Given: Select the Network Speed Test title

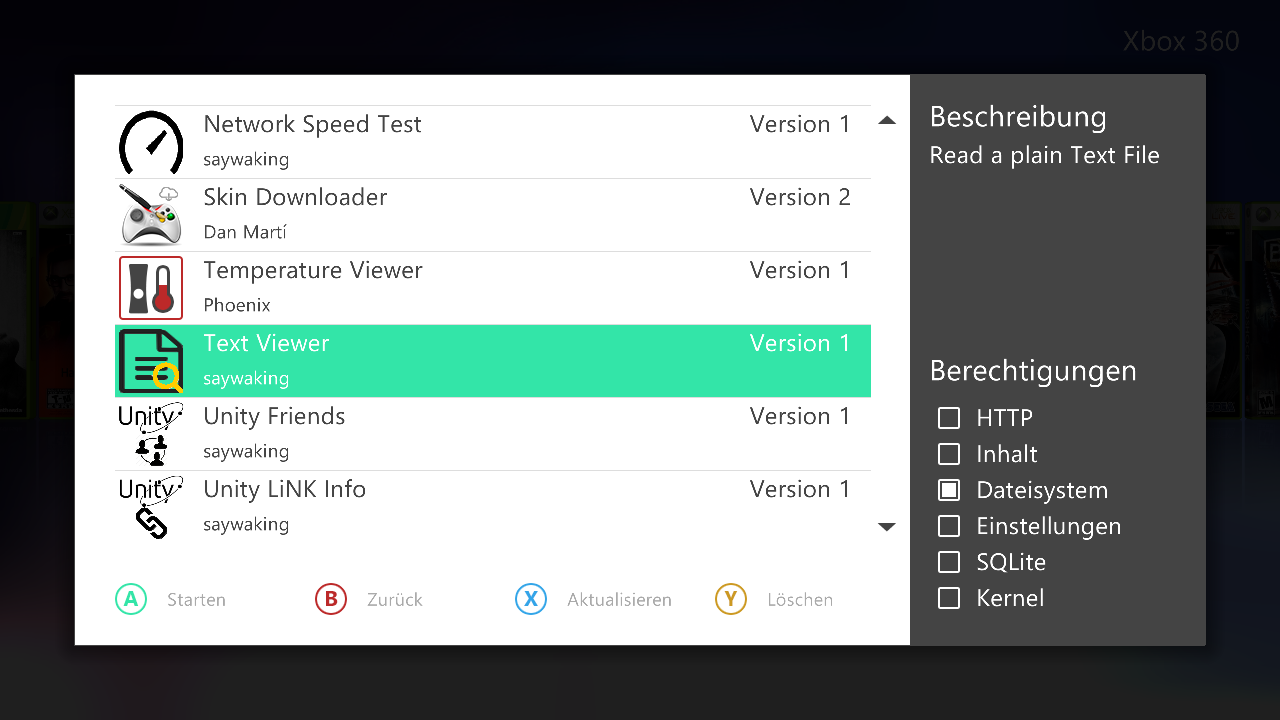Looking at the screenshot, I should coord(312,124).
